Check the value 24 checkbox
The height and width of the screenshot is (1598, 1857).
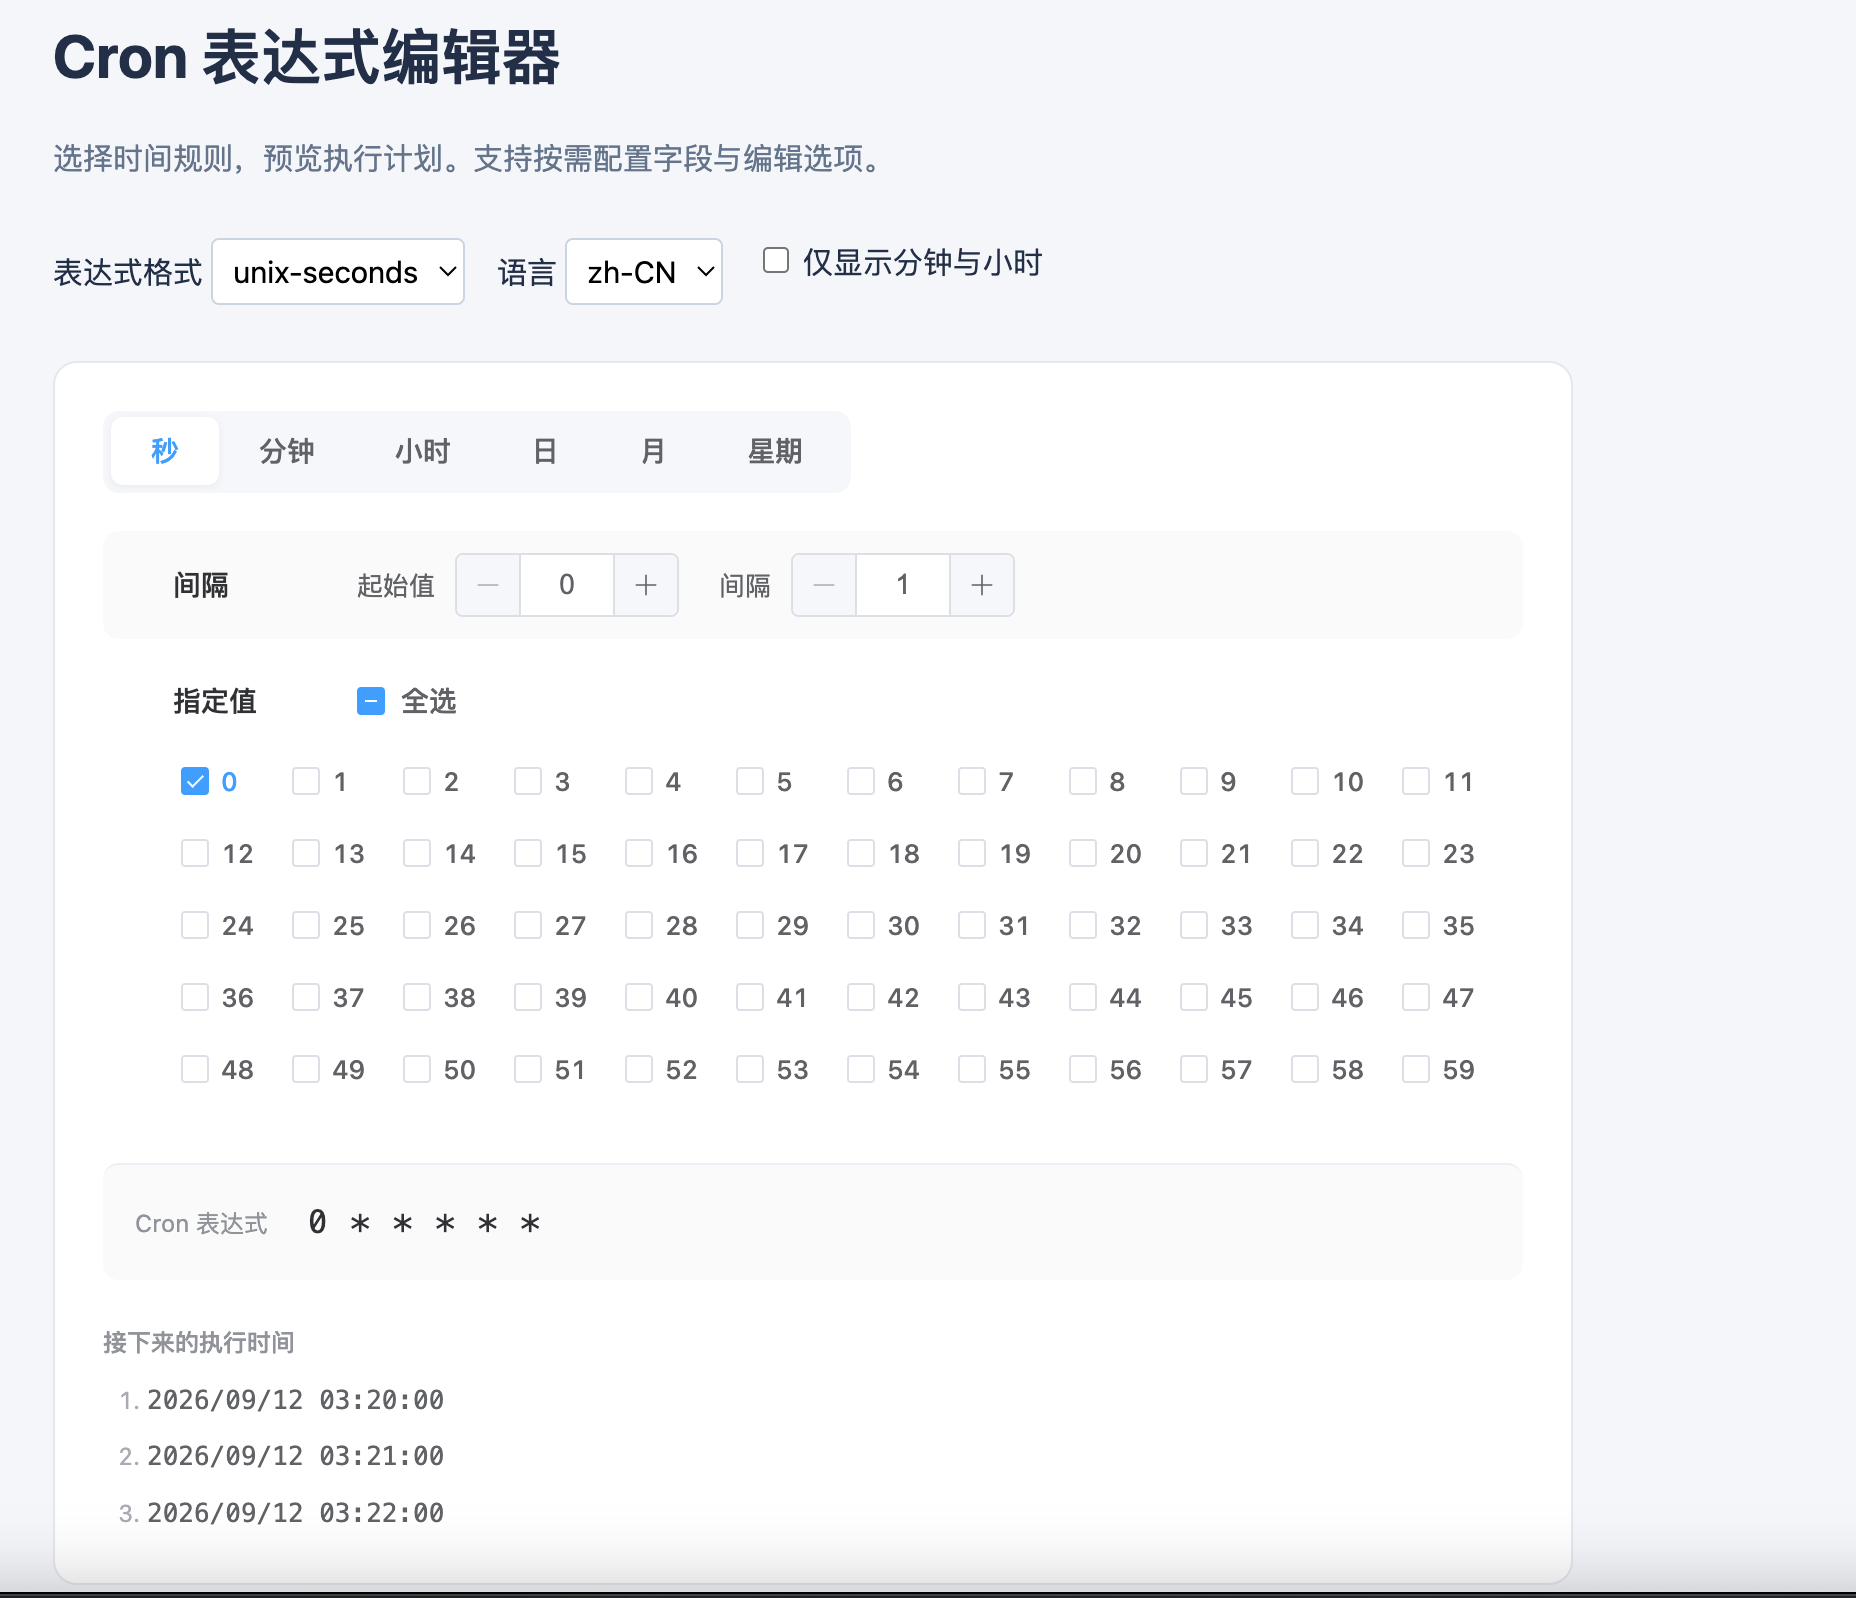(x=195, y=925)
